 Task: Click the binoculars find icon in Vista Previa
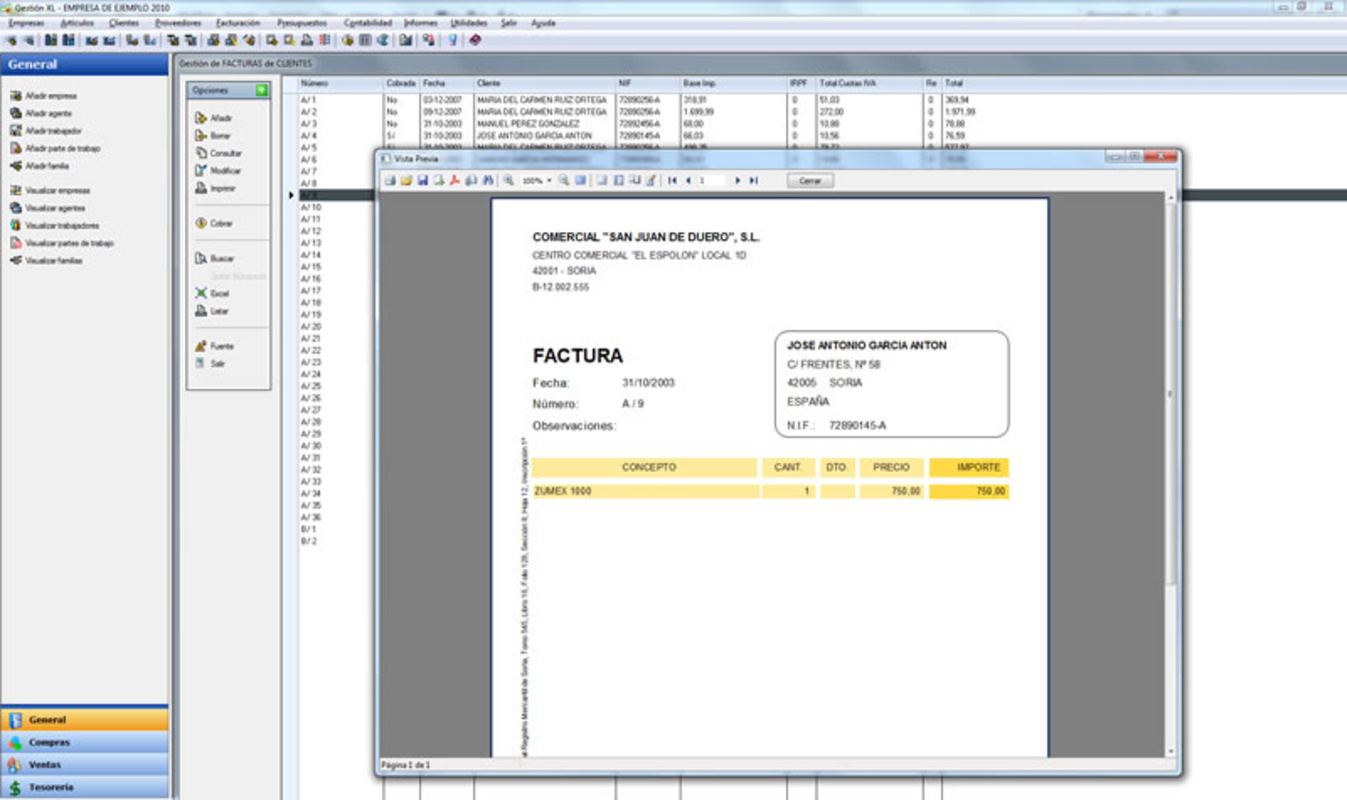point(488,181)
